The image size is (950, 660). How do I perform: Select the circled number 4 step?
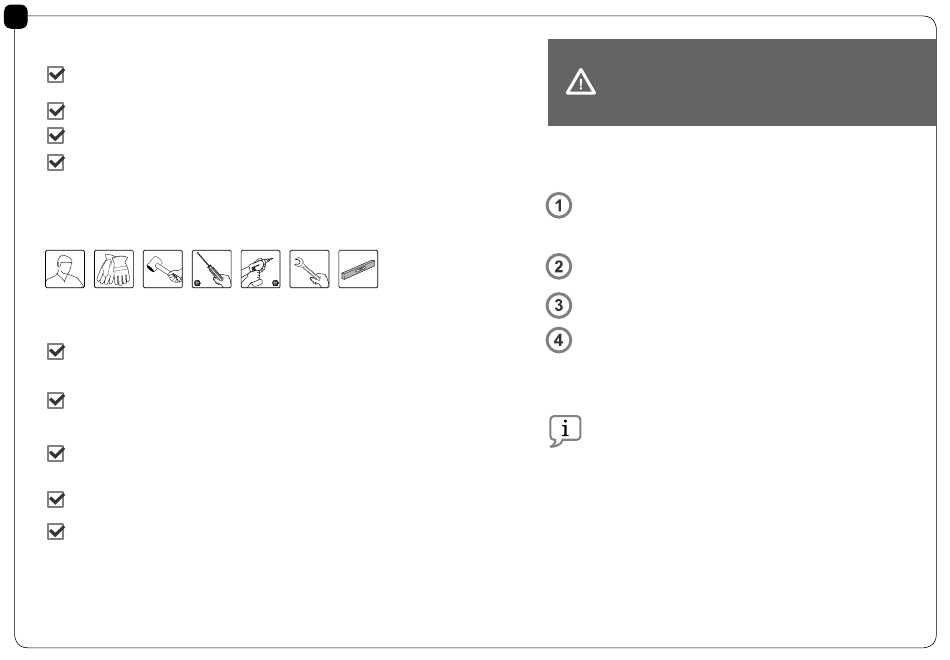(x=559, y=340)
